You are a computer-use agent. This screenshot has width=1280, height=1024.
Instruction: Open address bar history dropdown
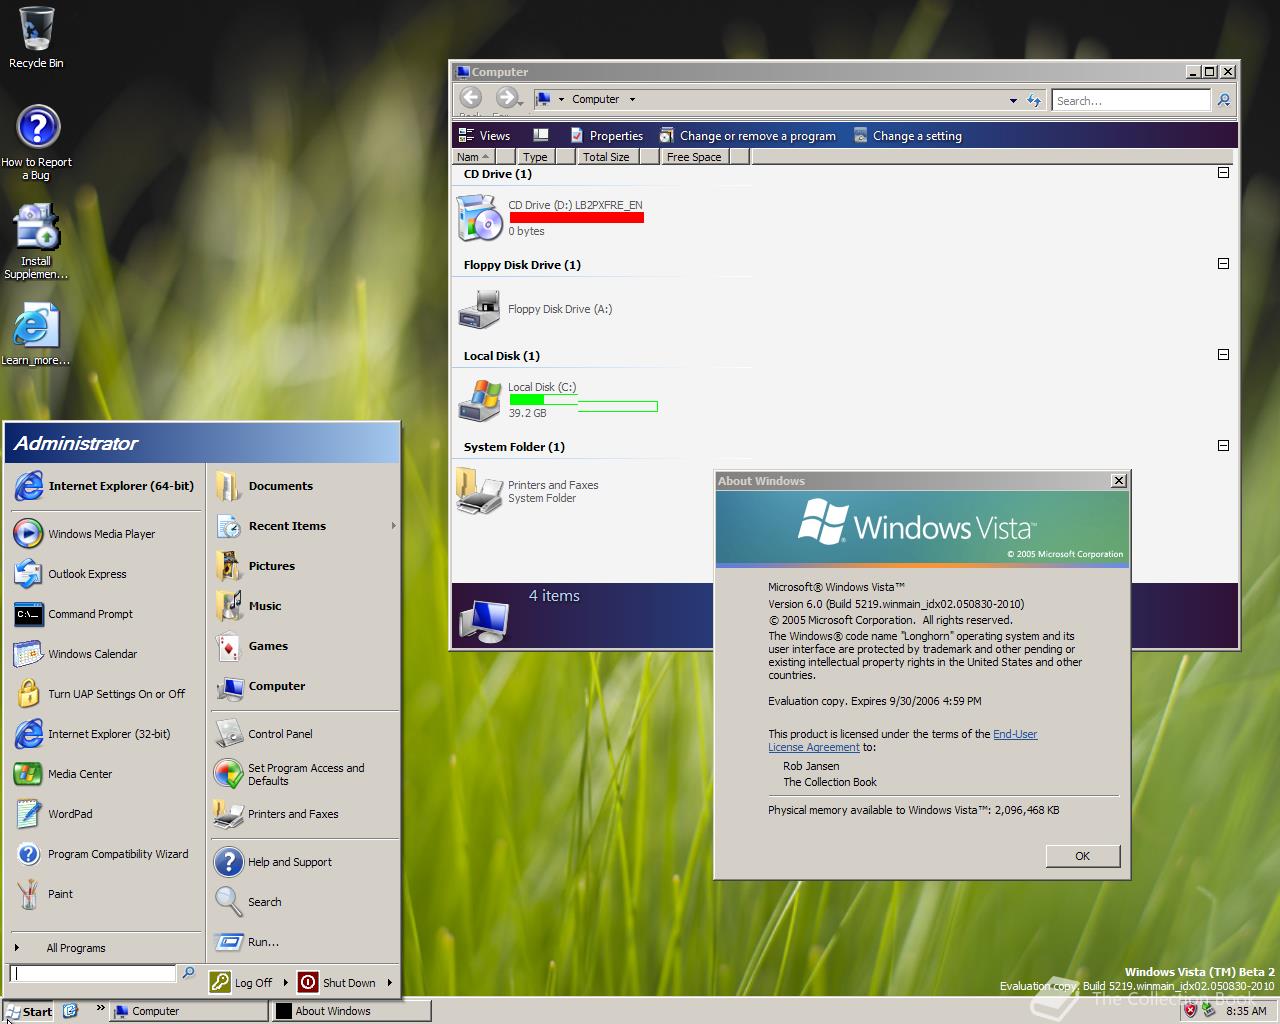[x=1013, y=100]
